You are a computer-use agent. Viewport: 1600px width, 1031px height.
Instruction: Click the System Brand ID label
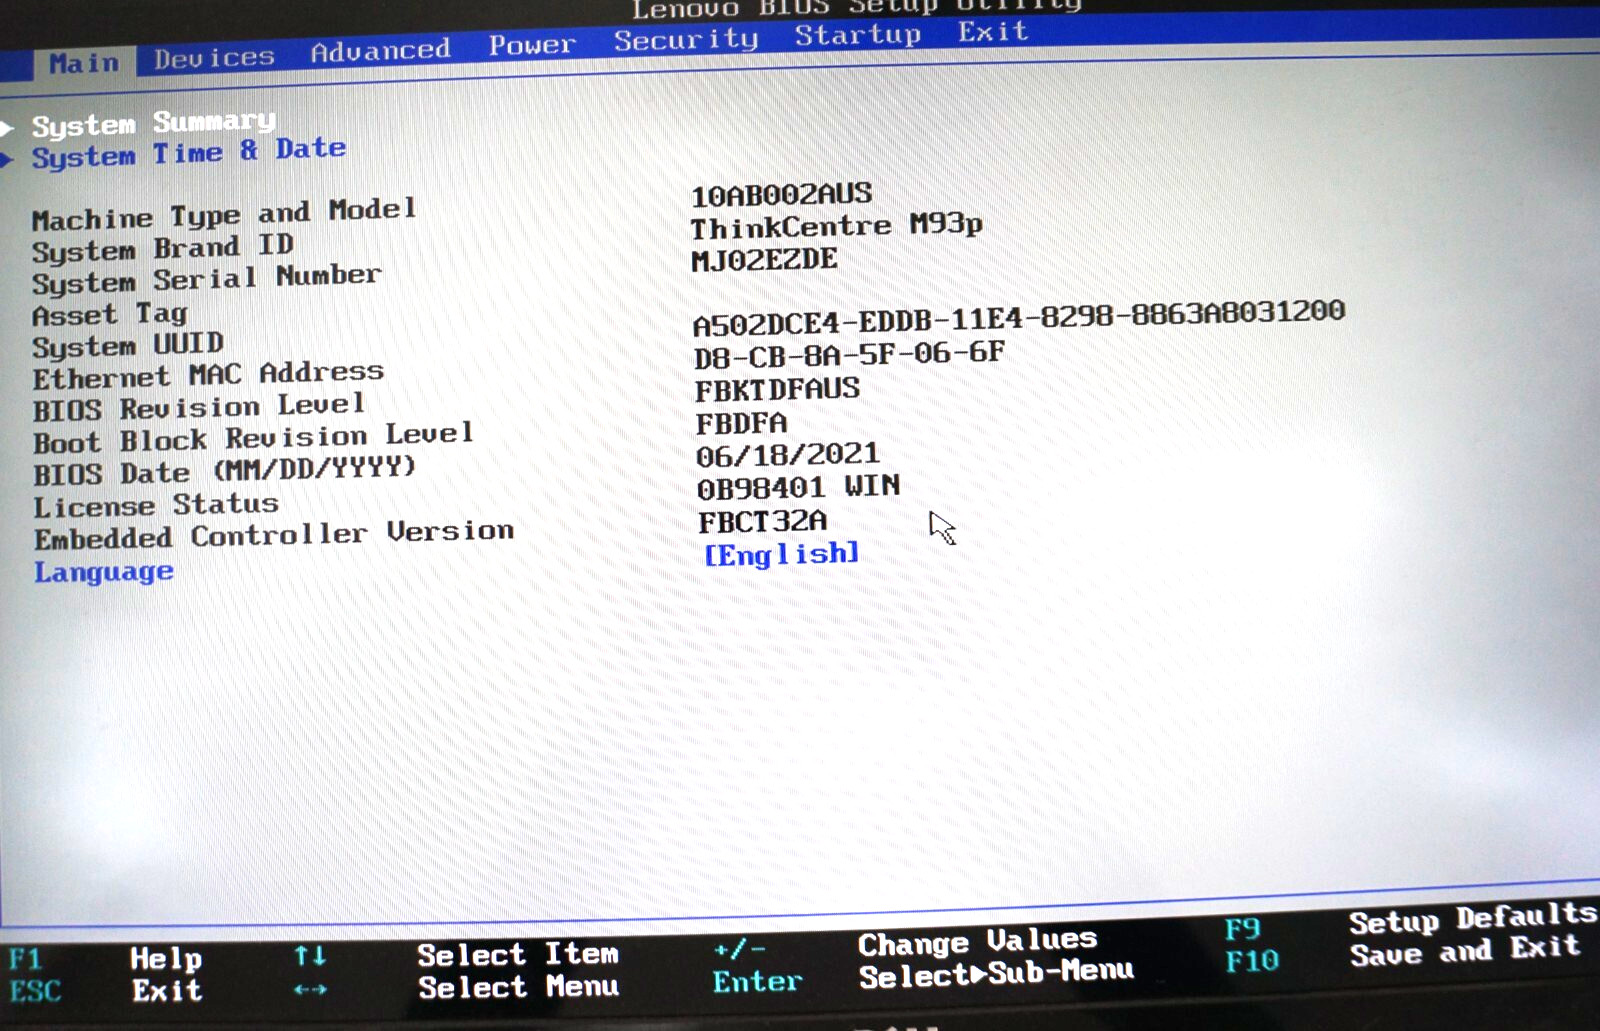coord(163,248)
